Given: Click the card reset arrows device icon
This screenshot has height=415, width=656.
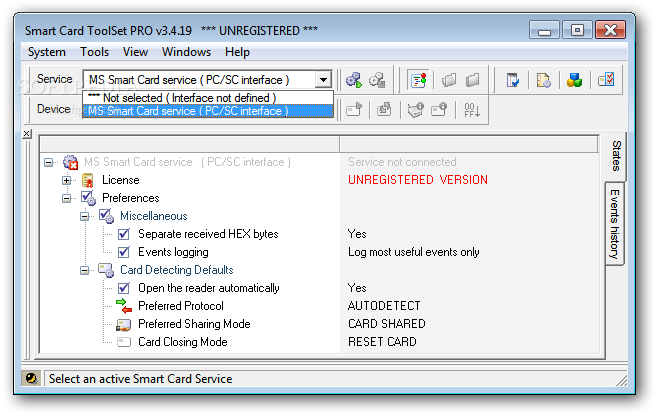Looking at the screenshot, I should pyautogui.click(x=384, y=110).
